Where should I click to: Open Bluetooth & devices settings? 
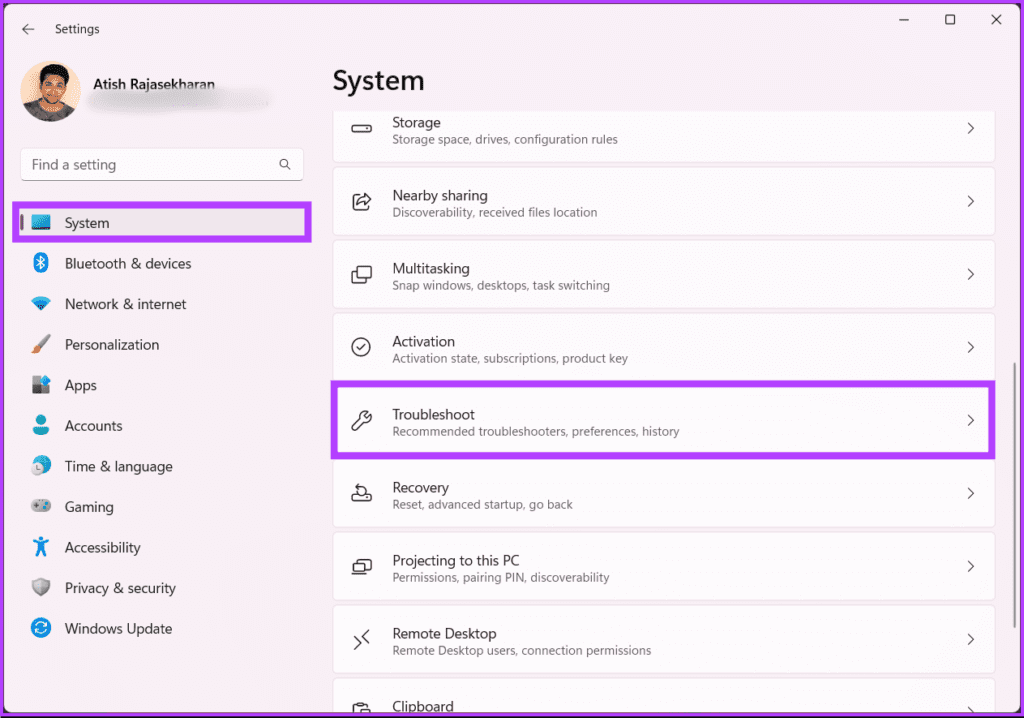(162, 263)
